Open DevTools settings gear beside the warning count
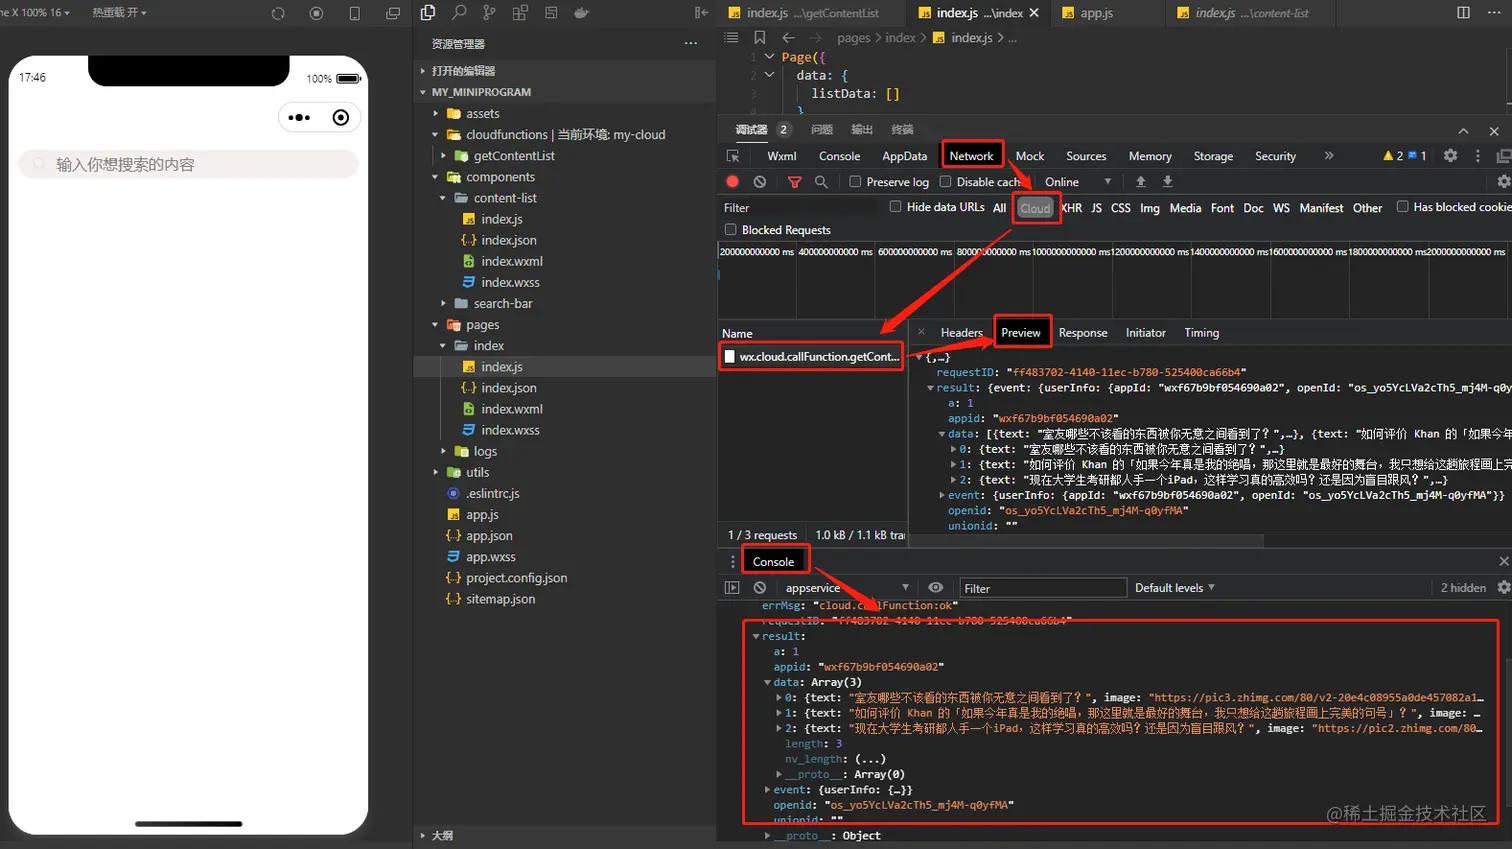Image resolution: width=1512 pixels, height=849 pixels. pos(1450,156)
